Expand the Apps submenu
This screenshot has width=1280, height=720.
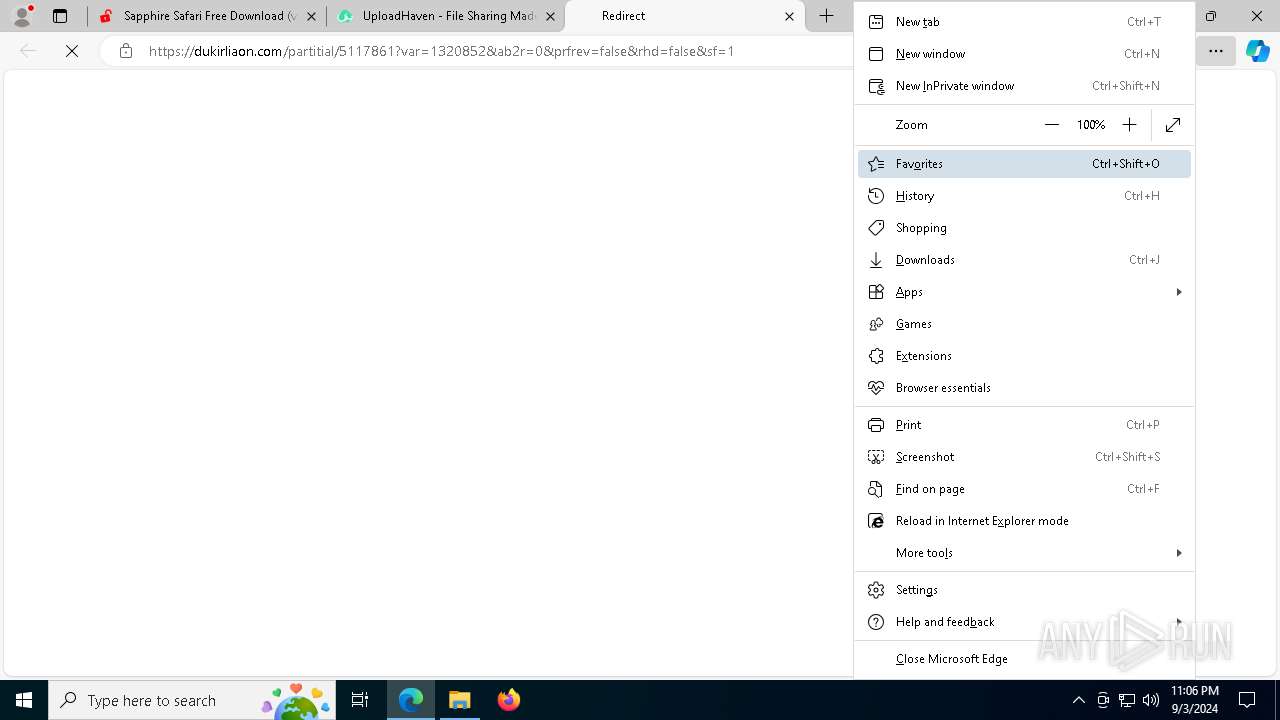(1024, 292)
